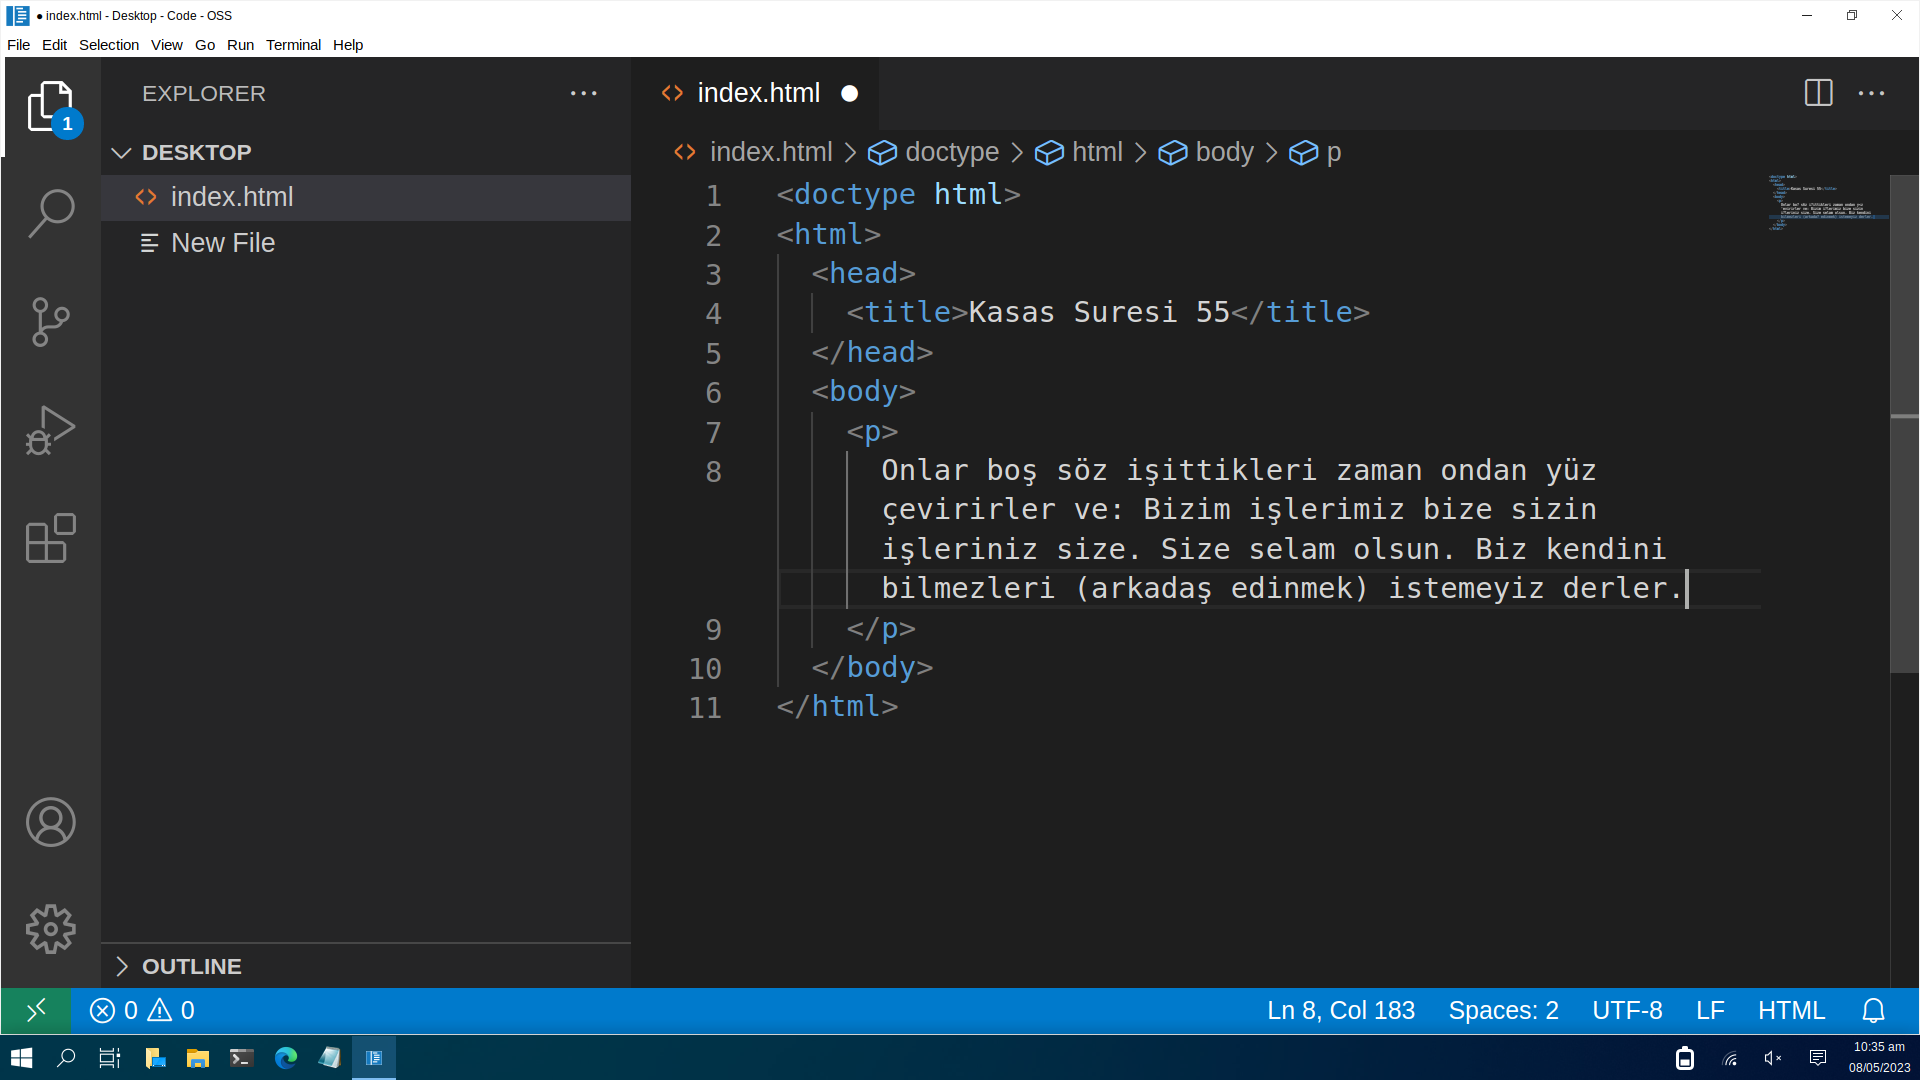Open the Search view in activity bar
The height and width of the screenshot is (1080, 1920).
pyautogui.click(x=51, y=213)
